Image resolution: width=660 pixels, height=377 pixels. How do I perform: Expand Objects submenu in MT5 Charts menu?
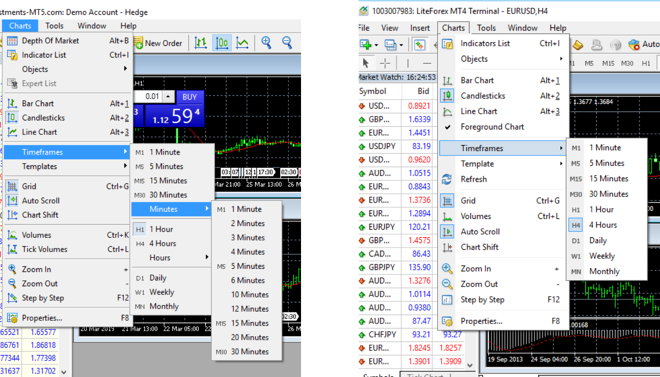[67, 69]
